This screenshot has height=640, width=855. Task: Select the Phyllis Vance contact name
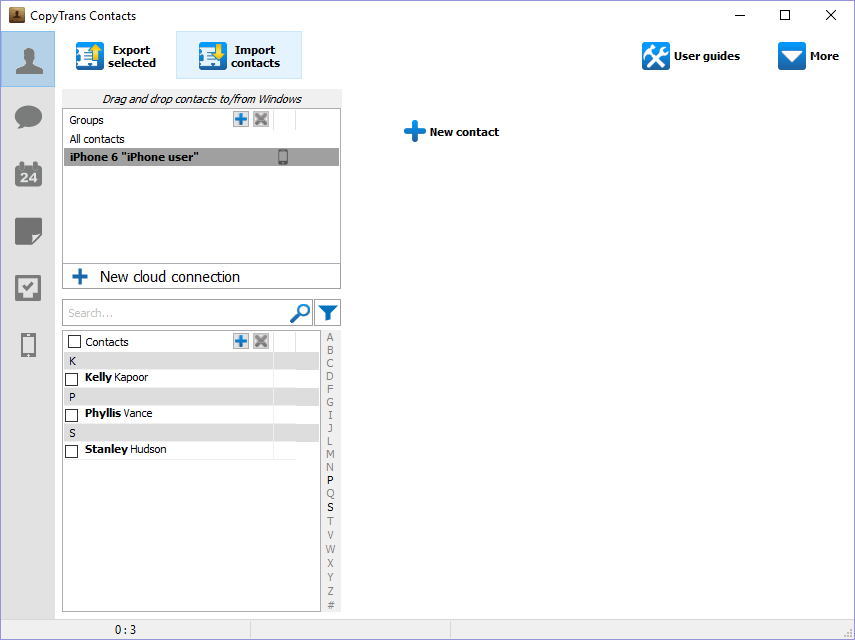[x=118, y=413]
